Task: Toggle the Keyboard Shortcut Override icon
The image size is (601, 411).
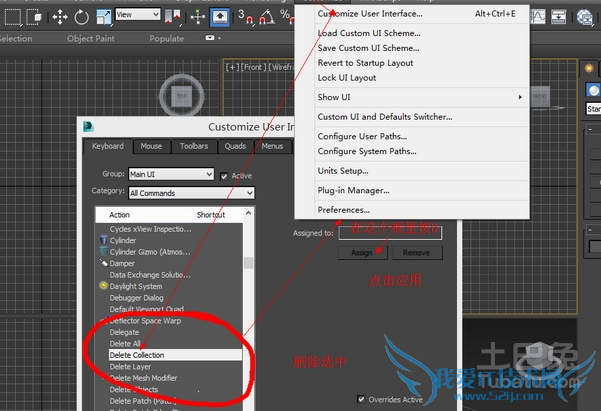Action: (220, 17)
